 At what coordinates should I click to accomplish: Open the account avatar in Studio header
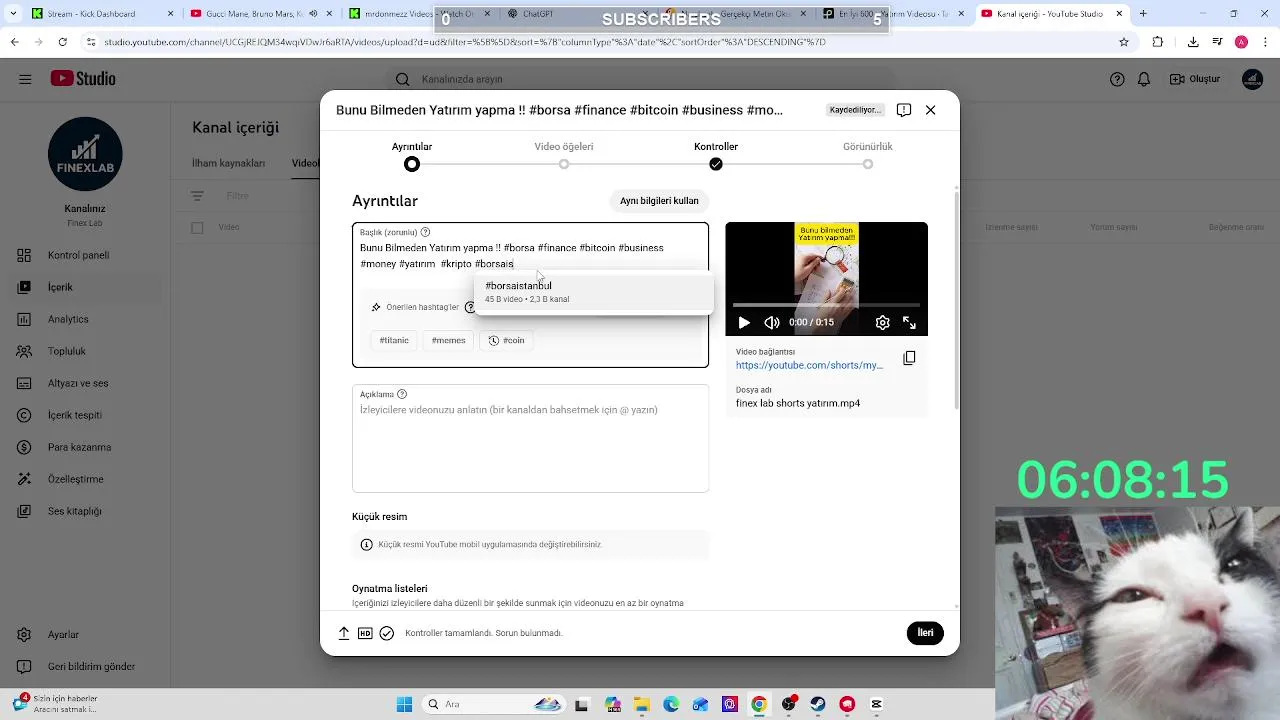point(1252,79)
